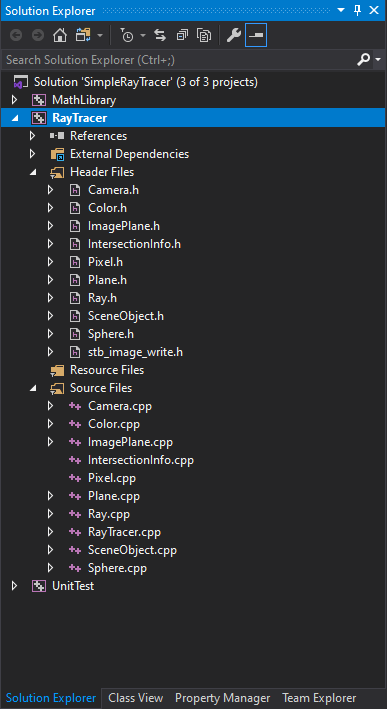Click the stb_image_write.h file icon
Screen dimensions: 387x709
pyautogui.click(x=75, y=352)
